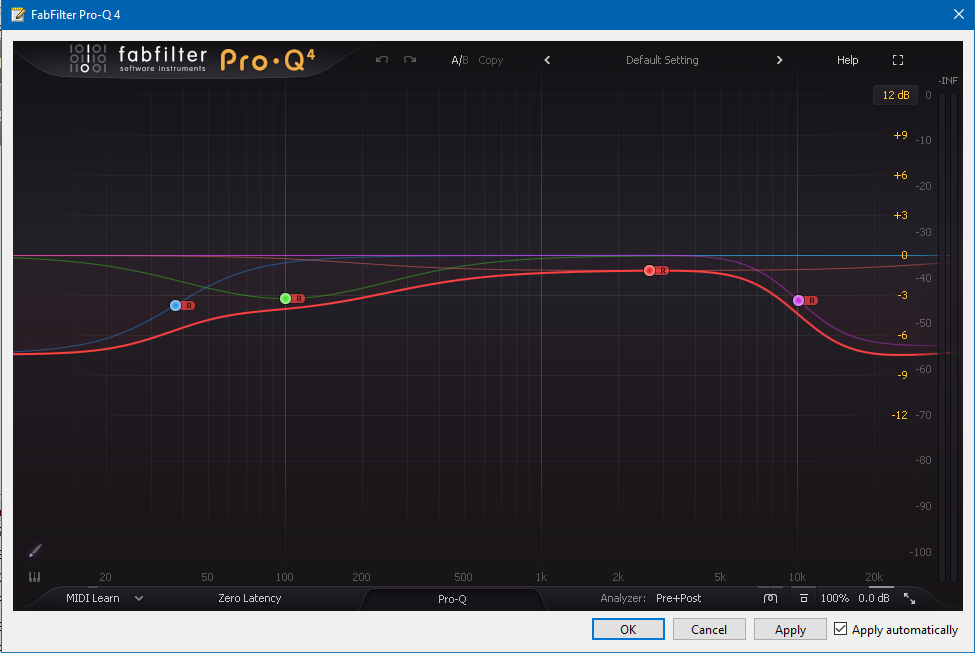975x653 pixels.
Task: Toggle full screen mode icon beside Help
Action: coord(898,60)
